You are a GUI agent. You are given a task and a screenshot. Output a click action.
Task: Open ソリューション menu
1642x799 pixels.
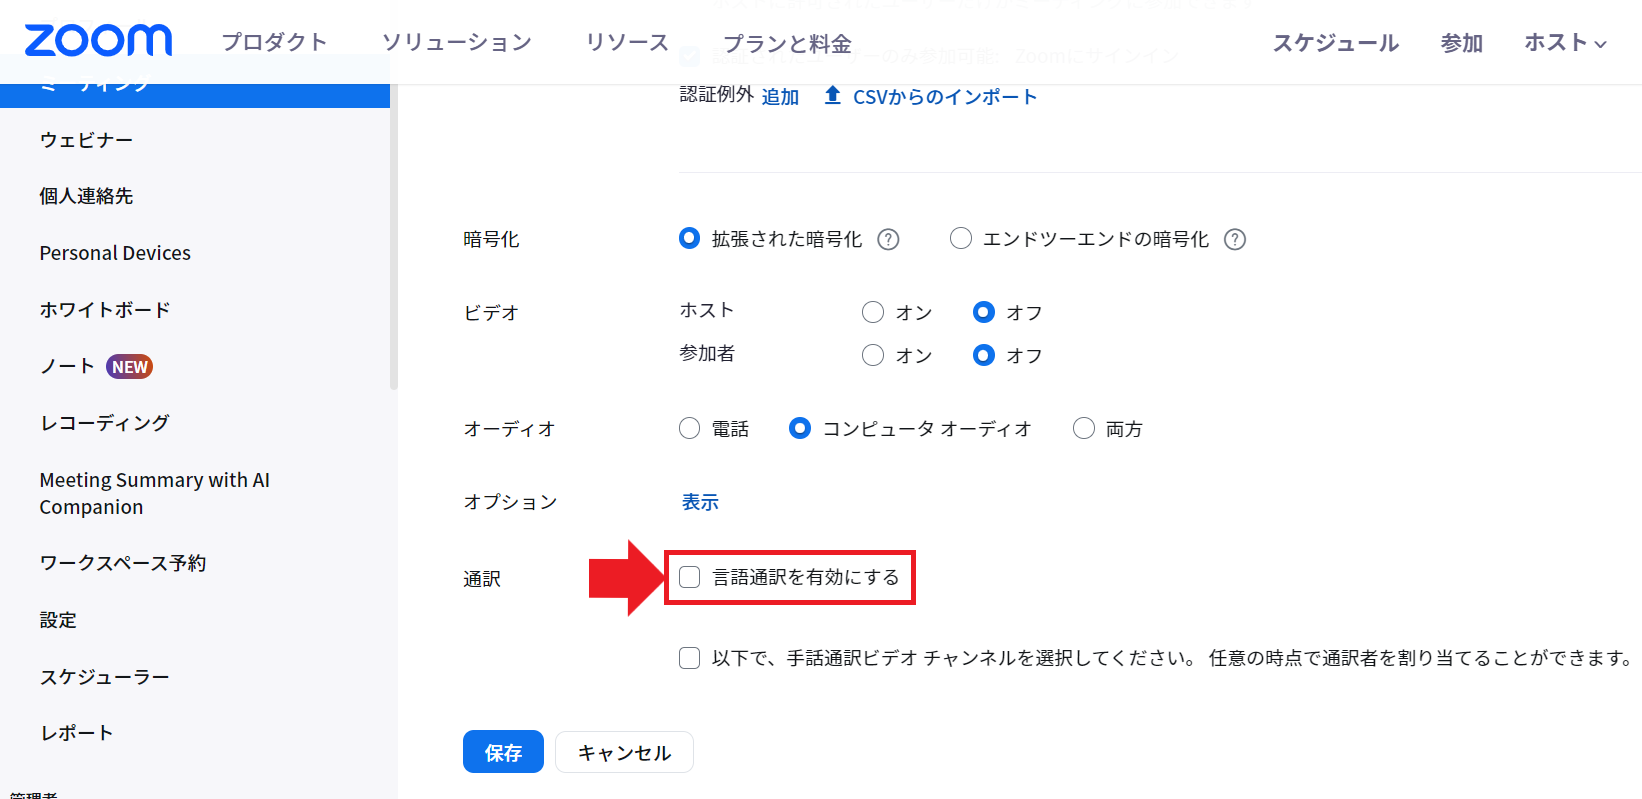(x=456, y=42)
